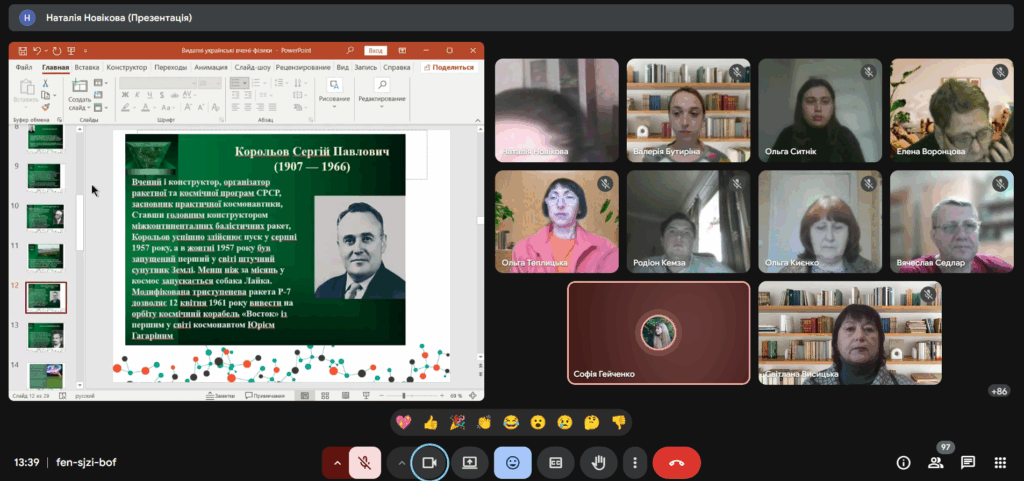Leave the call with red hang-up button
This screenshot has width=1024, height=481.
tap(676, 463)
